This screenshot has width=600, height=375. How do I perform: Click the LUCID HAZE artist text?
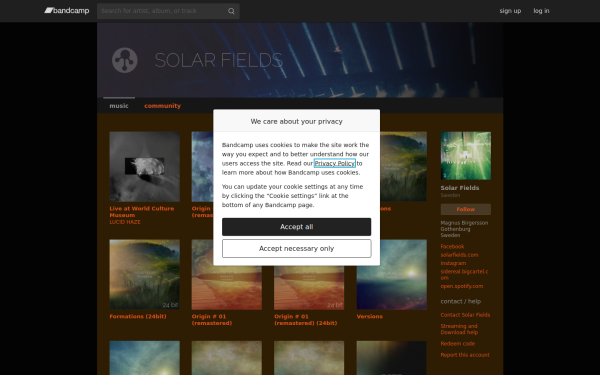125,222
